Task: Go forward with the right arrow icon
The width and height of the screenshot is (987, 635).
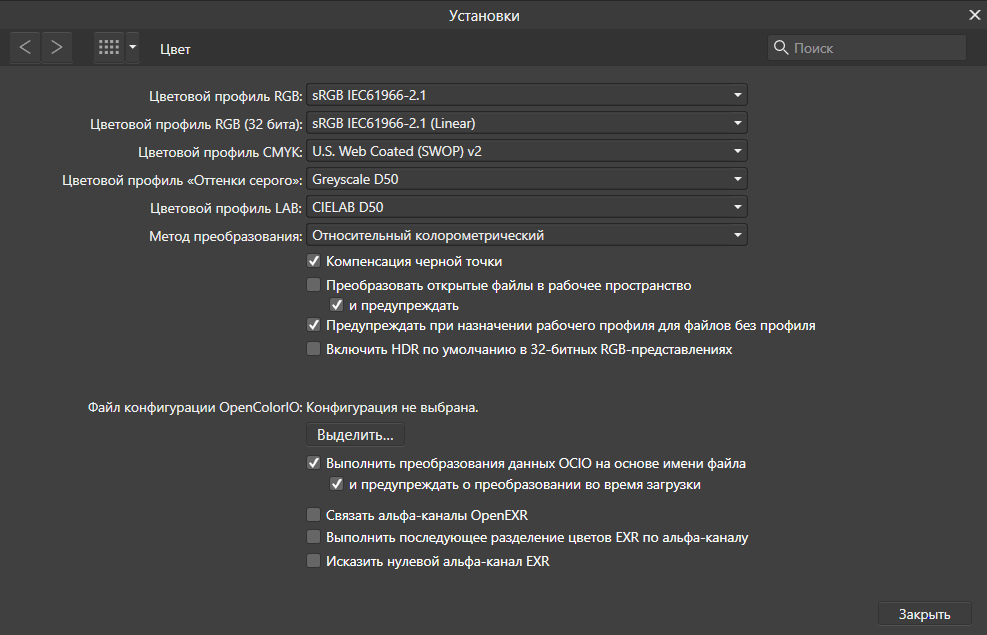Action: pyautogui.click(x=57, y=48)
